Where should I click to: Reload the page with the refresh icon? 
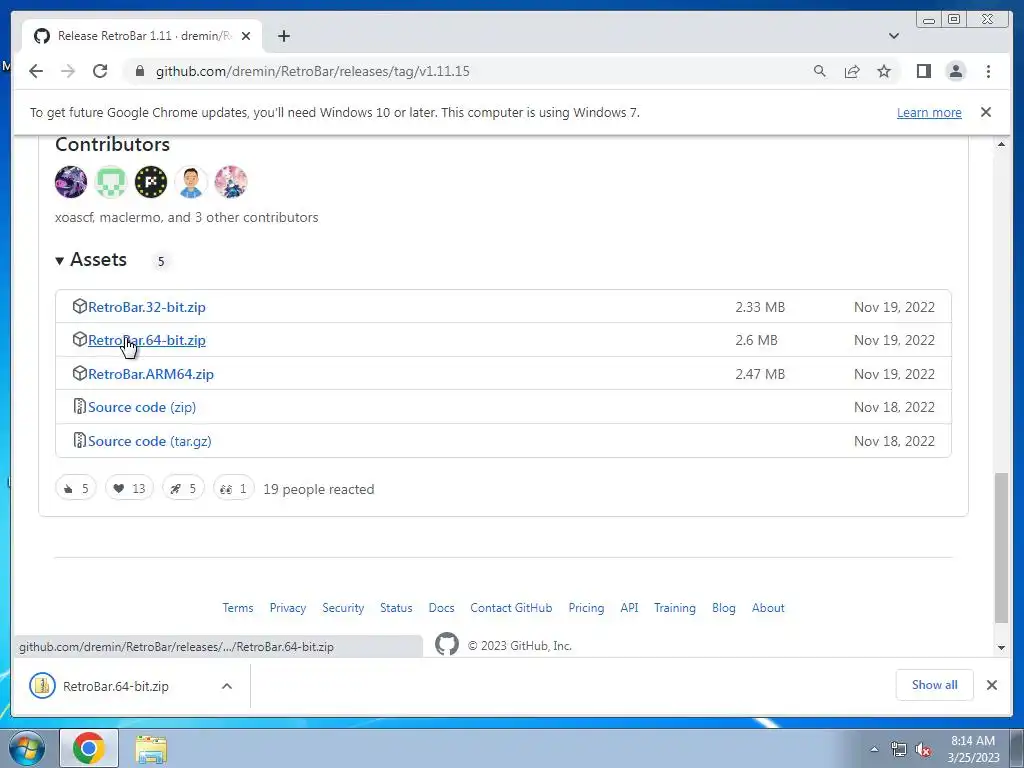pyautogui.click(x=100, y=71)
